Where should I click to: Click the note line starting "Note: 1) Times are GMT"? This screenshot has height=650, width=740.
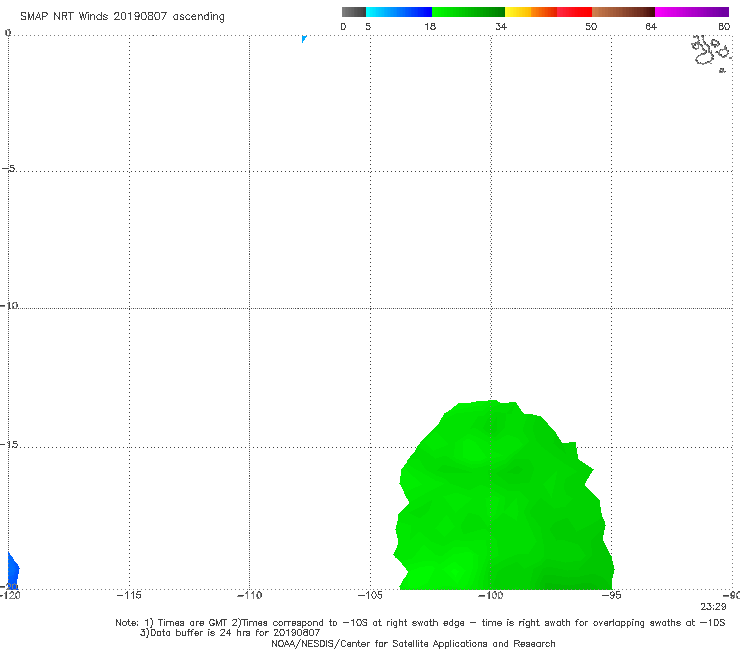click(x=420, y=623)
